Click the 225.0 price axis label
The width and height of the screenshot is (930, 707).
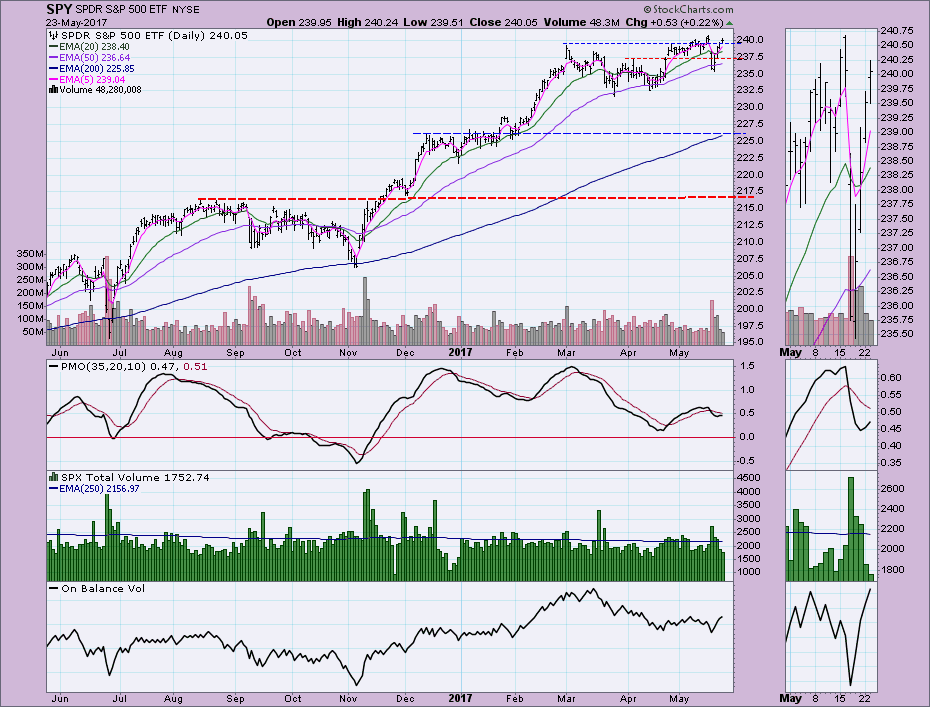(x=751, y=141)
